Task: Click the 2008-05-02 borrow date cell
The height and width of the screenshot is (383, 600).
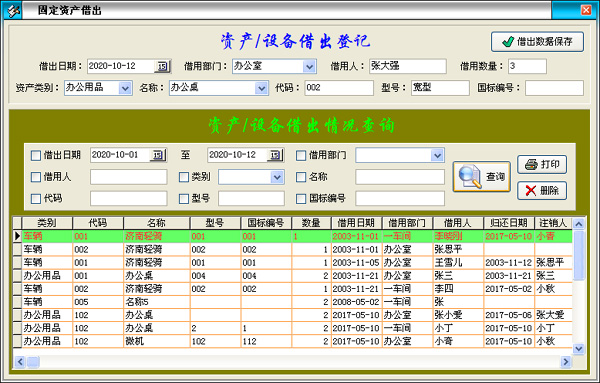Action: [x=356, y=302]
